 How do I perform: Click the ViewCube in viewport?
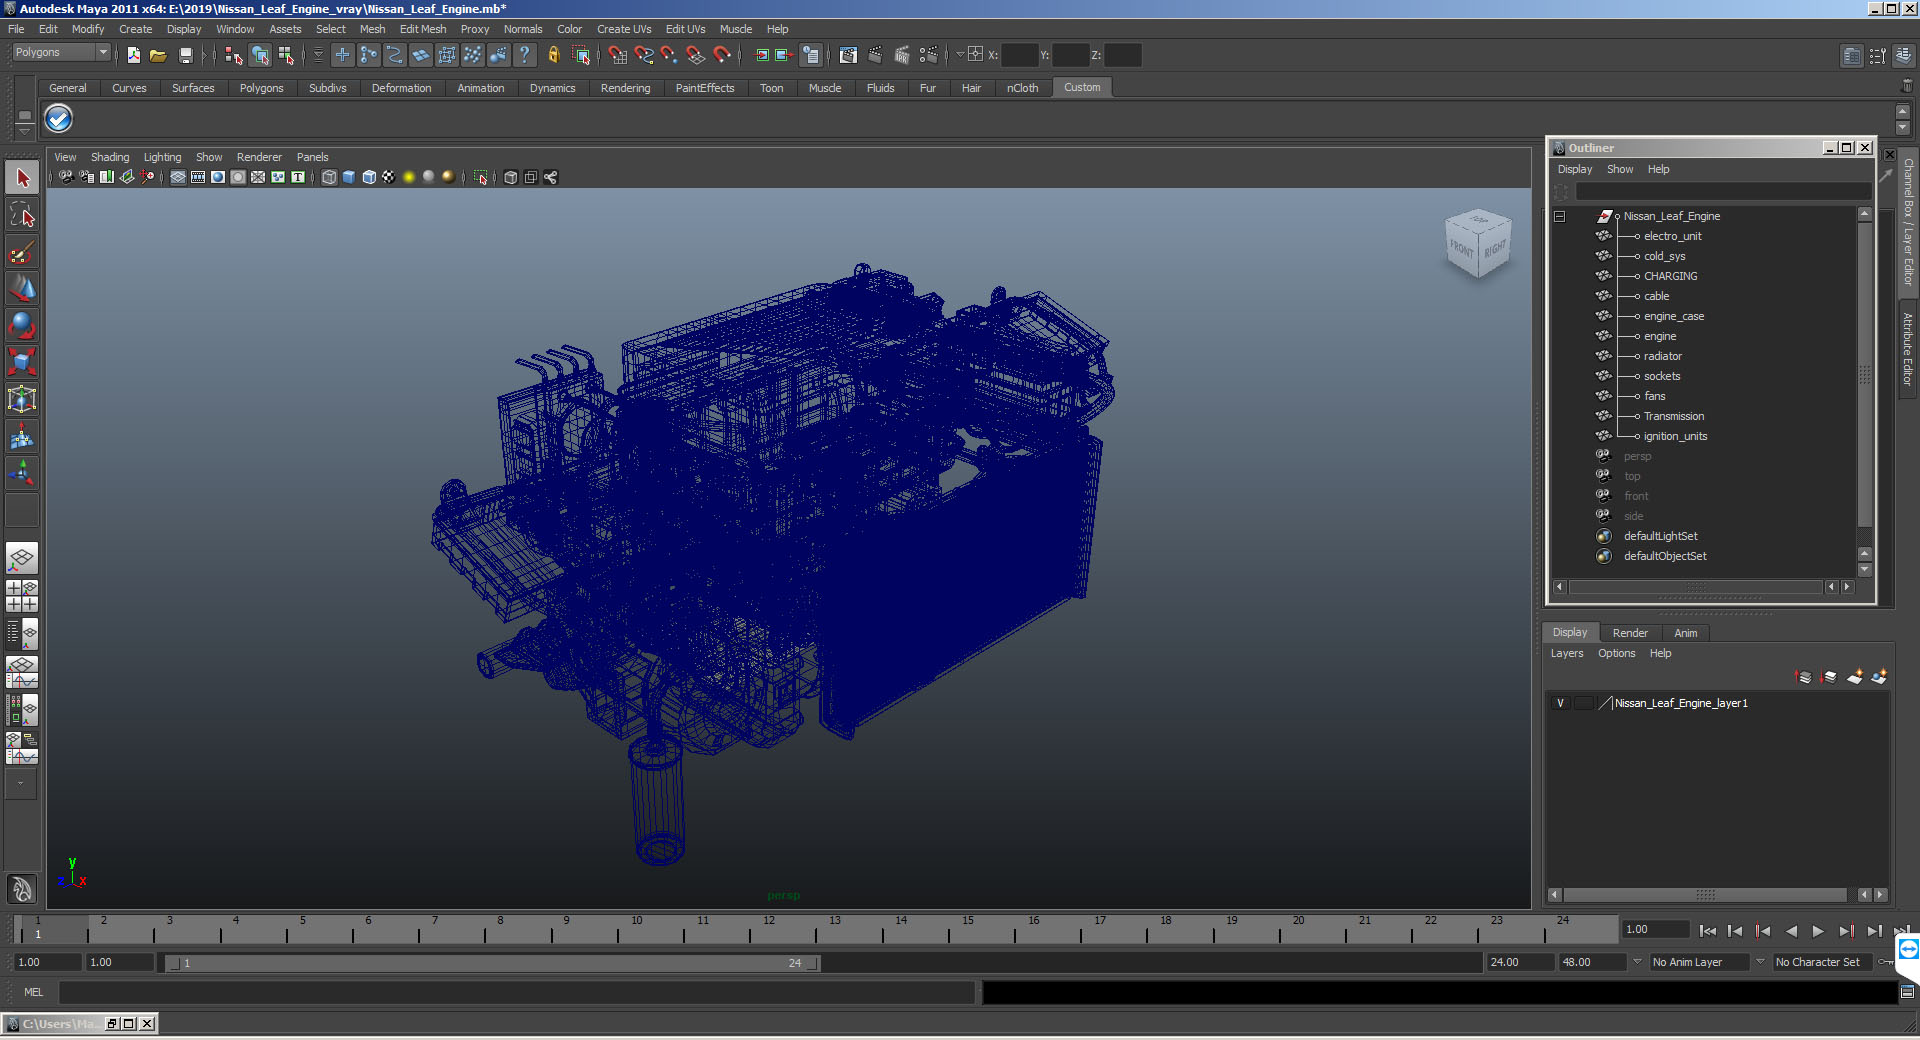[1478, 244]
